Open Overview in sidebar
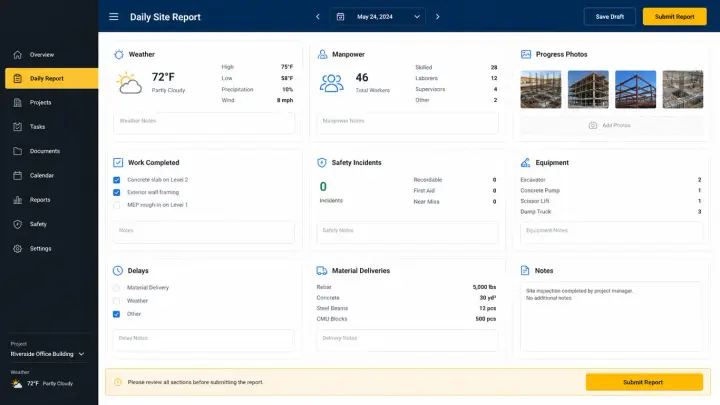 tap(49, 55)
